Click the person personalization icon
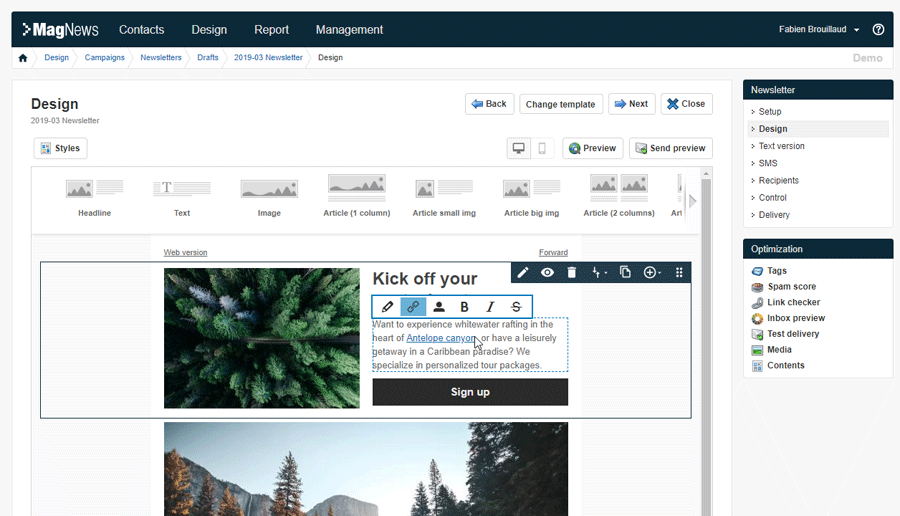The height and width of the screenshot is (516, 900). coord(439,307)
